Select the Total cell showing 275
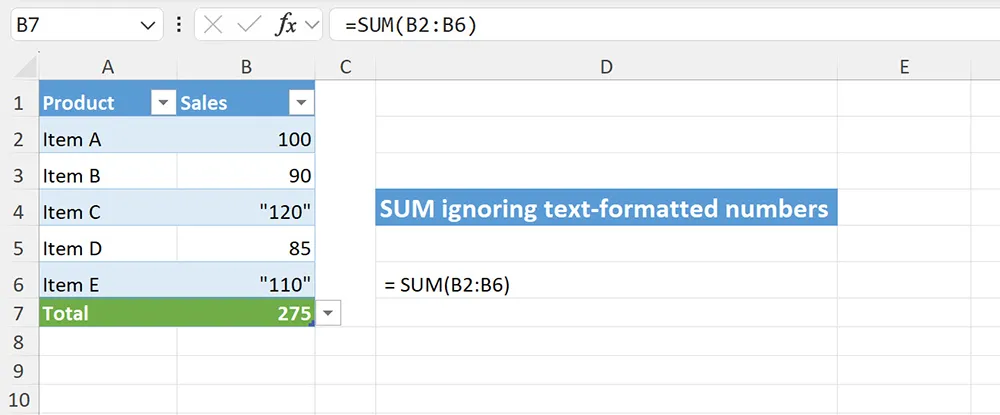The image size is (1000, 415). [246, 314]
